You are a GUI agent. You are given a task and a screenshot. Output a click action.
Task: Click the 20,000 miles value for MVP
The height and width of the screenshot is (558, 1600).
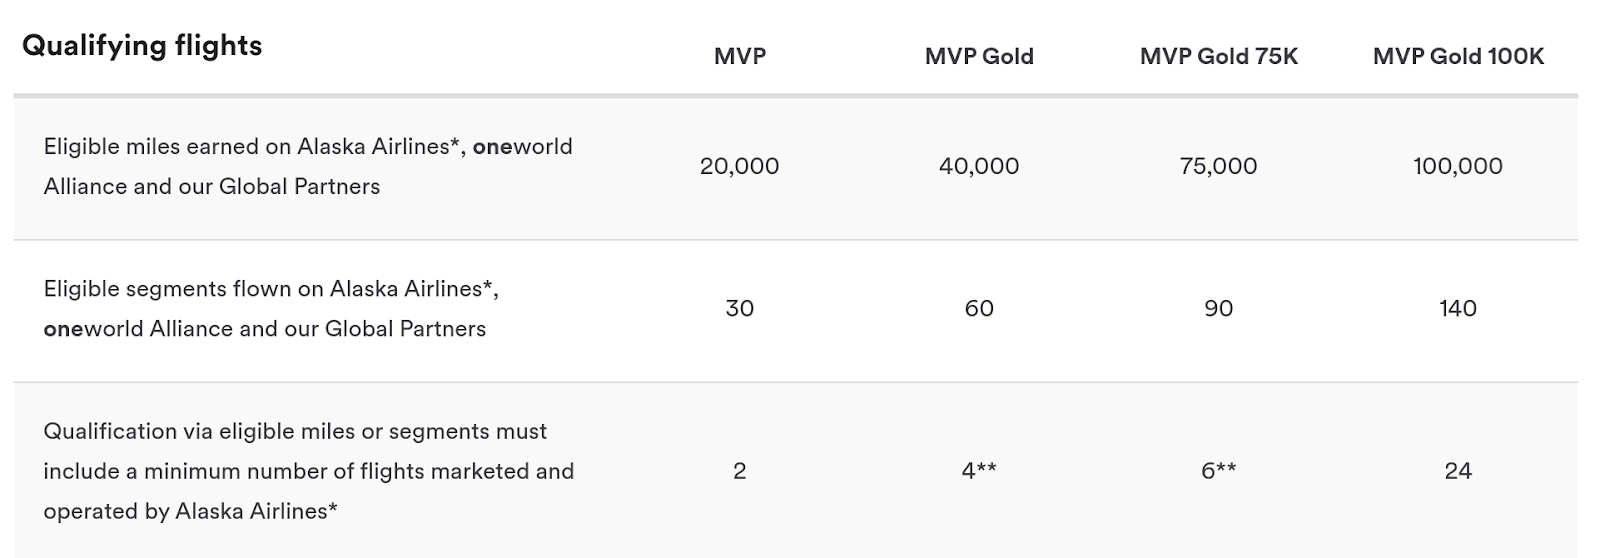[x=740, y=166]
